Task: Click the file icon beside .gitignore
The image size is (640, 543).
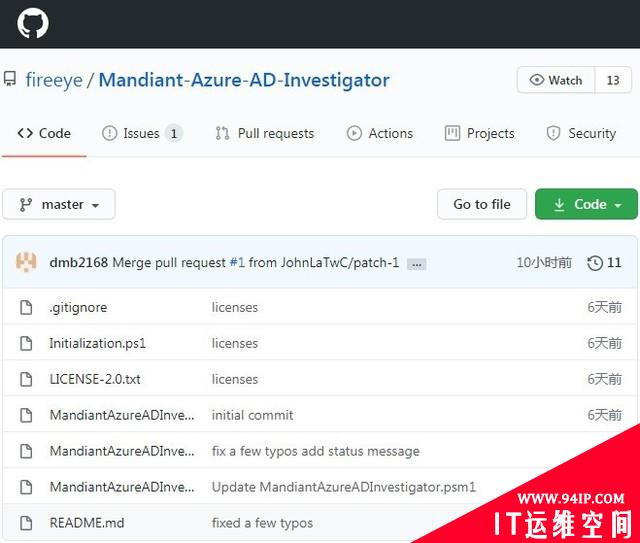Action: pos(26,307)
